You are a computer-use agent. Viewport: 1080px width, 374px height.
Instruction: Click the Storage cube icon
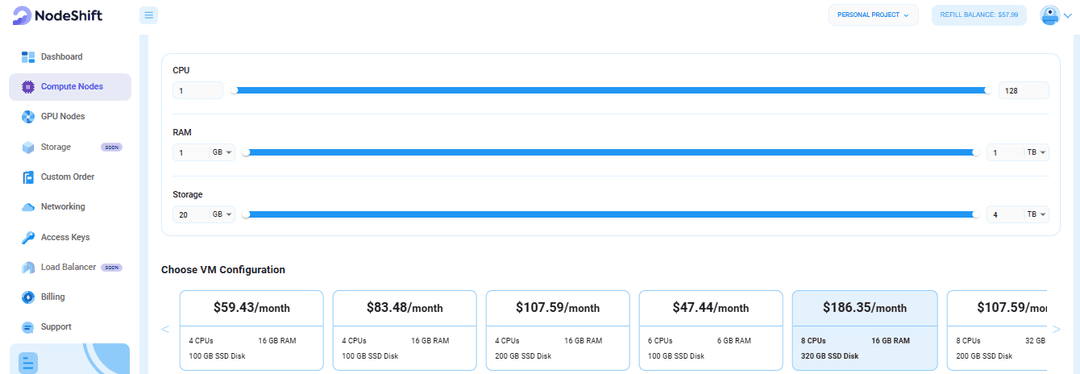tap(28, 147)
